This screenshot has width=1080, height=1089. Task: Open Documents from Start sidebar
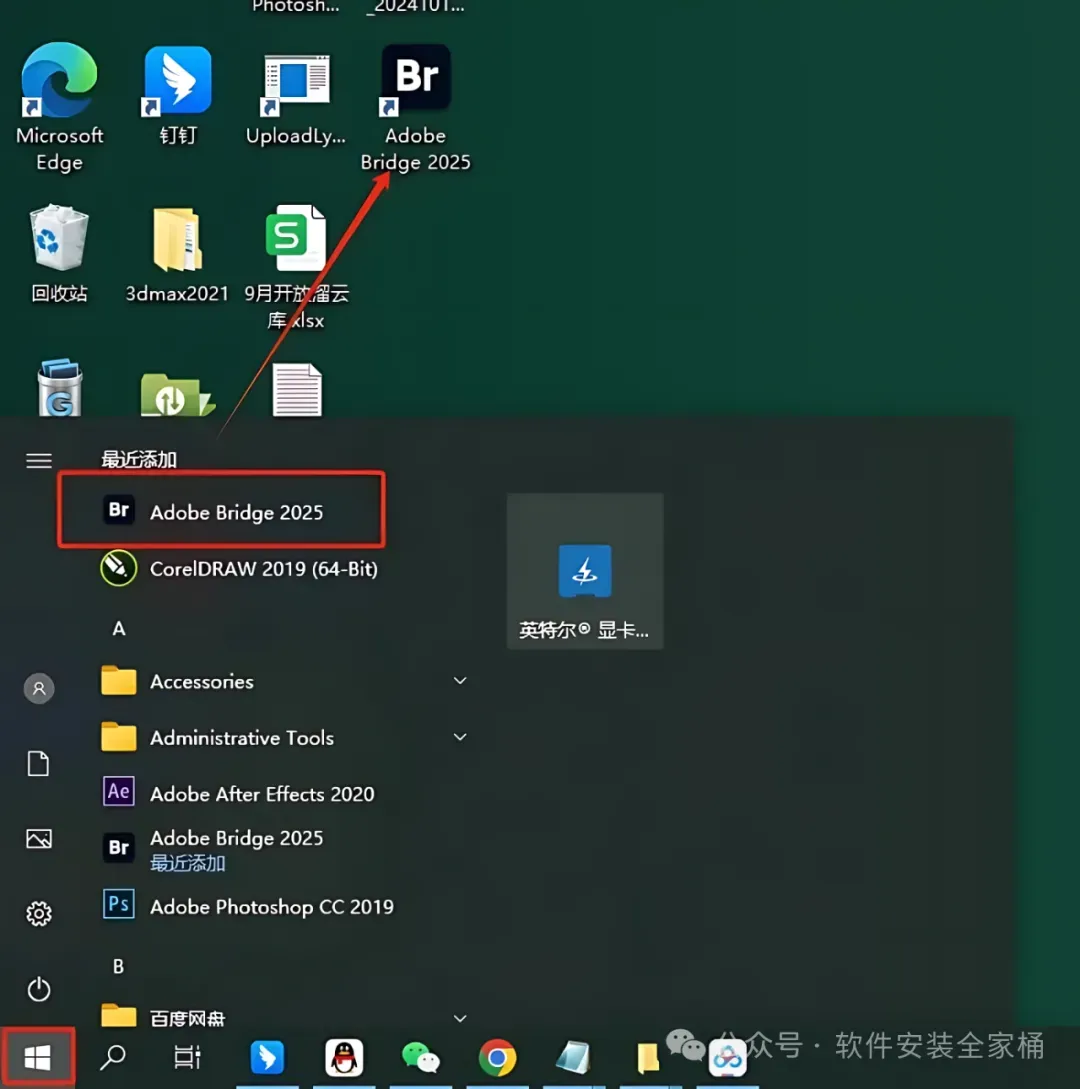[x=39, y=763]
